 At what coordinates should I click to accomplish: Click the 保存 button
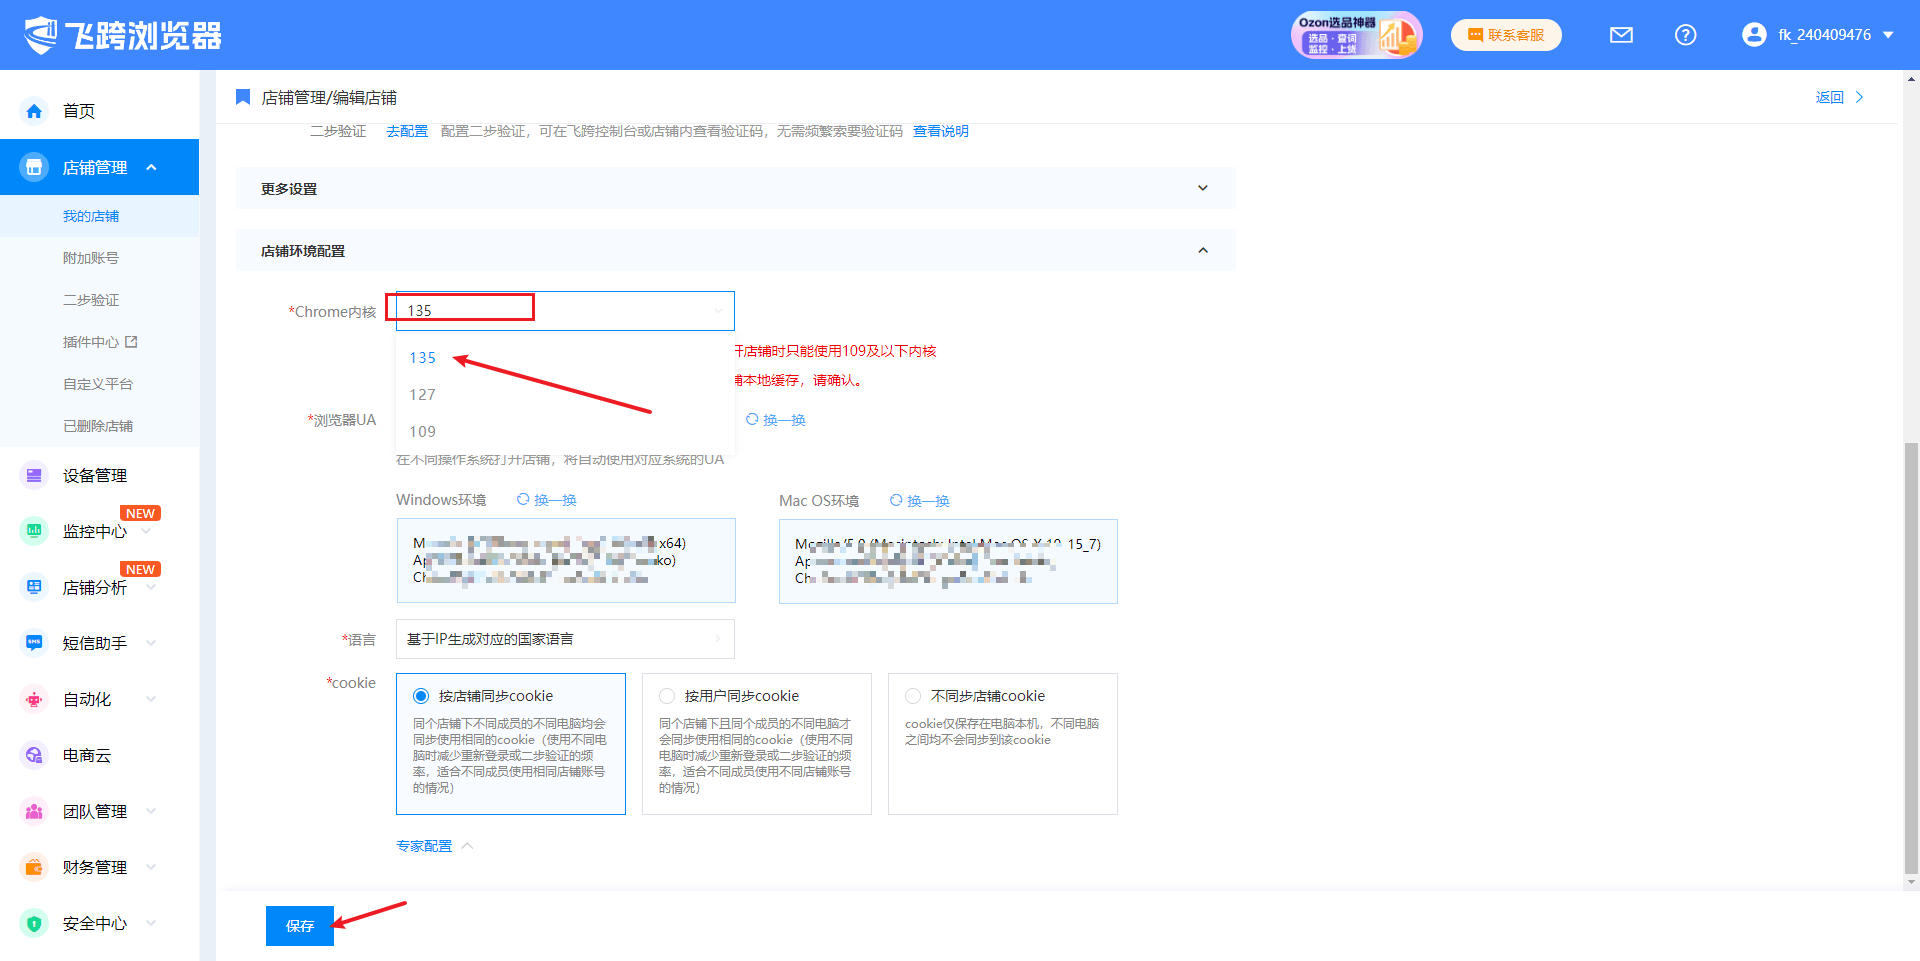tap(299, 926)
